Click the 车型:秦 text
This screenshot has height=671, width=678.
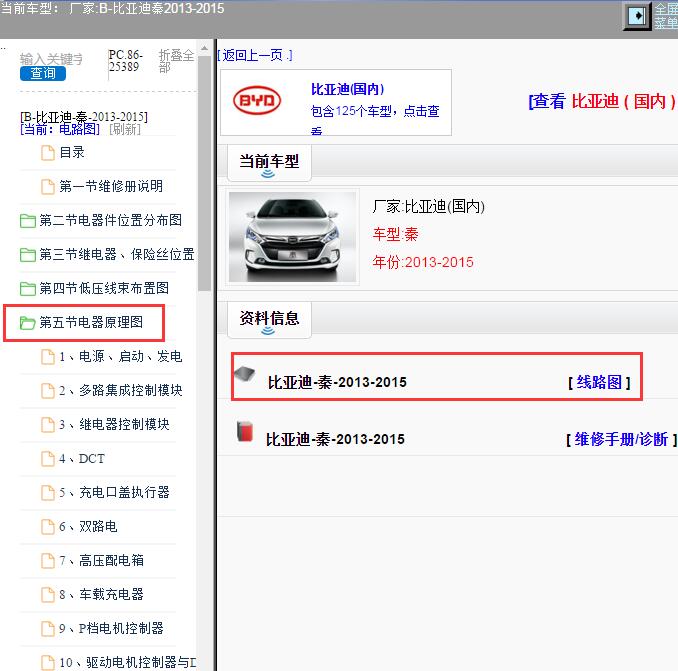click(395, 234)
